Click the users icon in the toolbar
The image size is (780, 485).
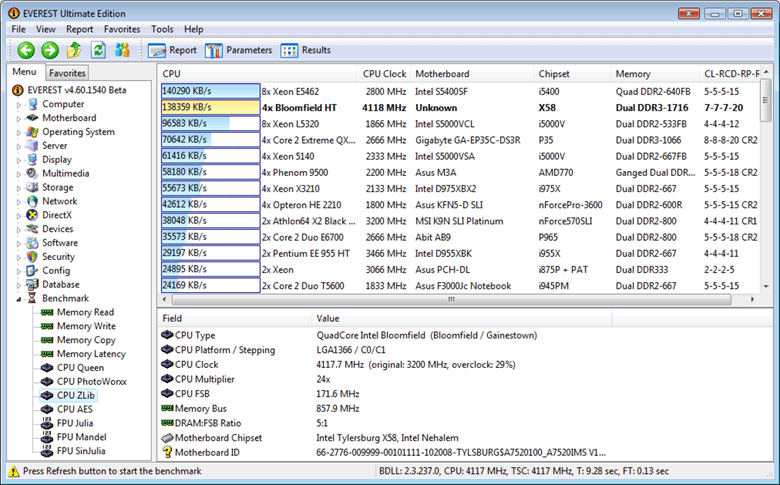click(x=122, y=50)
